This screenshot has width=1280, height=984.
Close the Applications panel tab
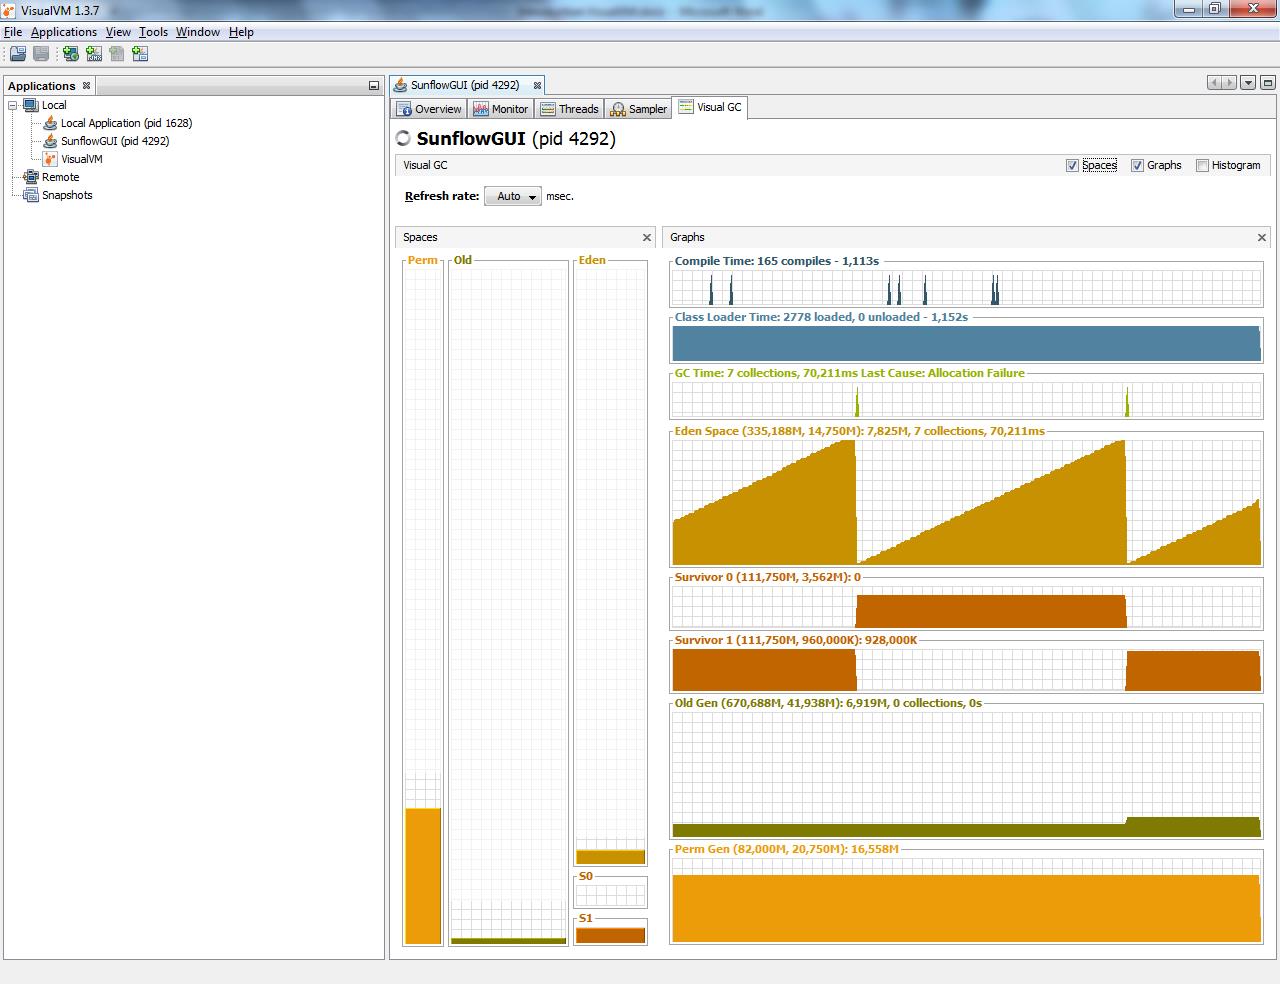(86, 86)
